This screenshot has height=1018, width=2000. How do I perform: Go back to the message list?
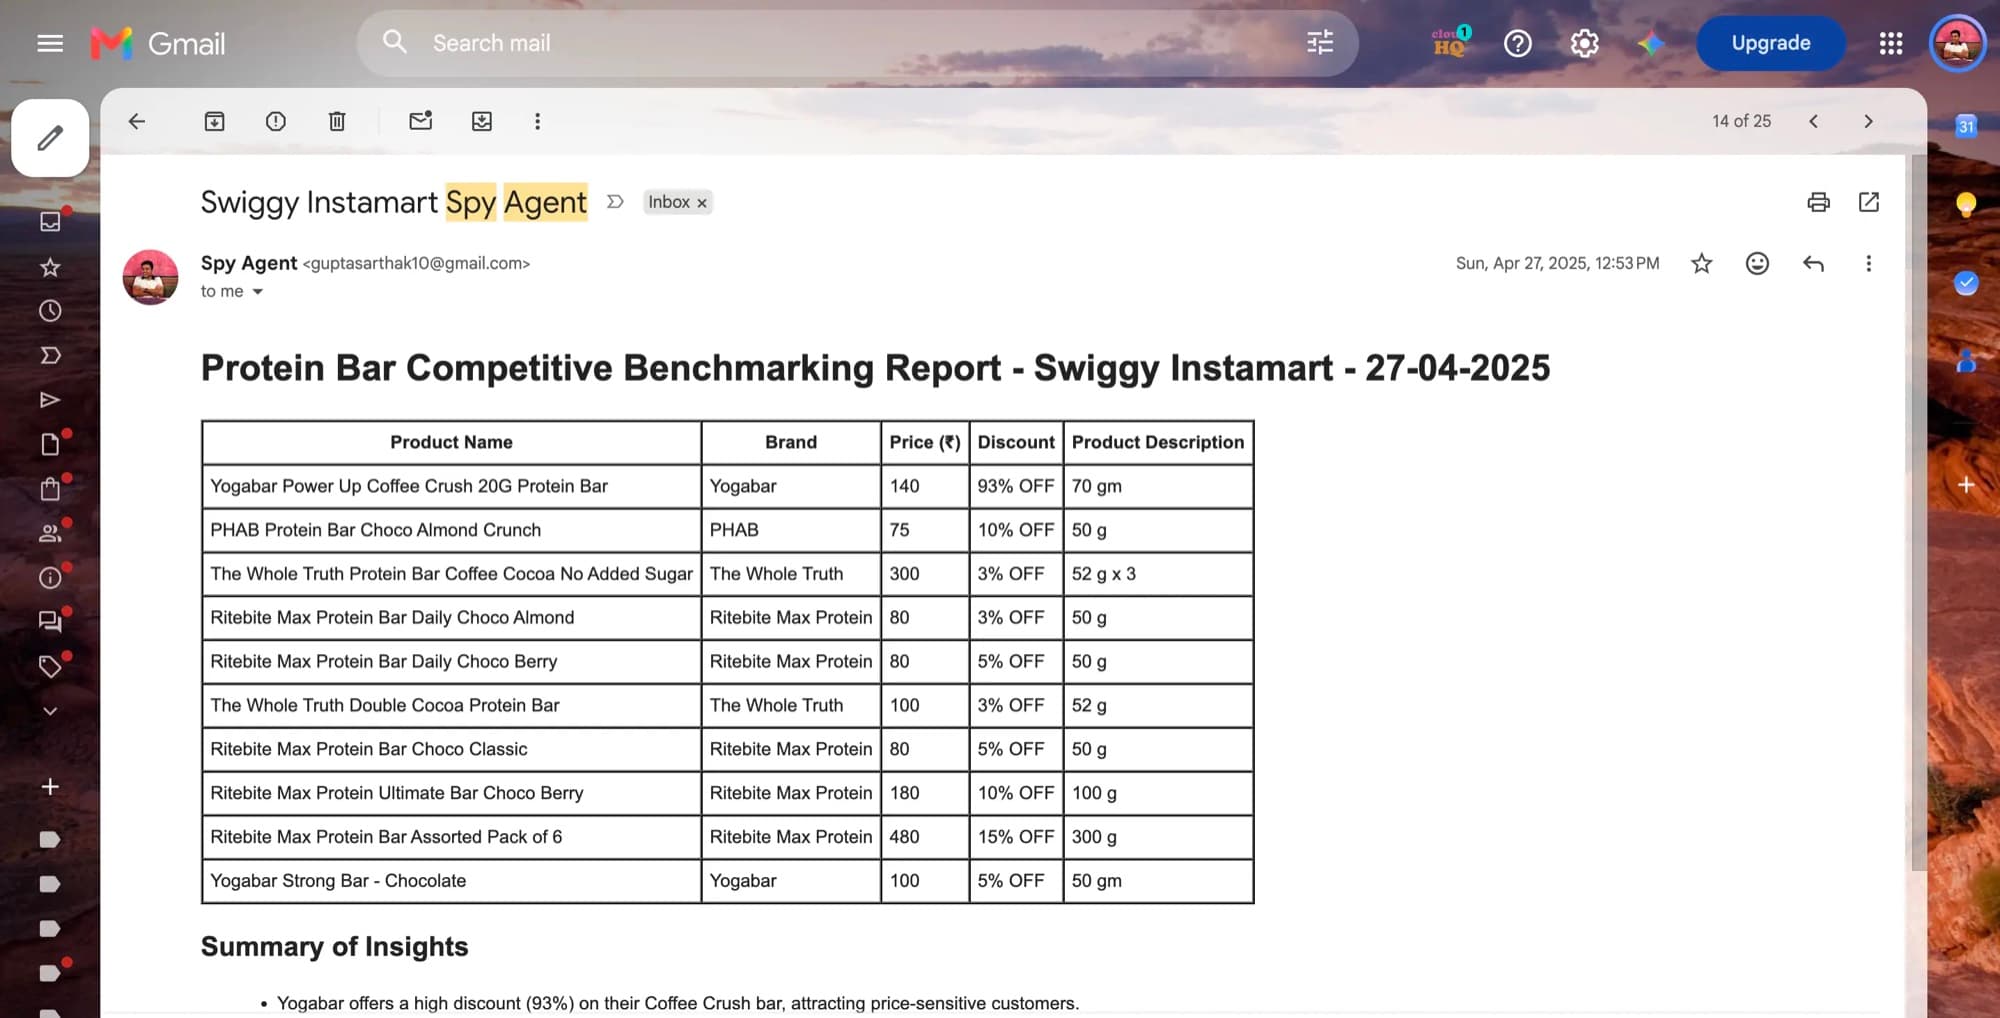click(137, 121)
